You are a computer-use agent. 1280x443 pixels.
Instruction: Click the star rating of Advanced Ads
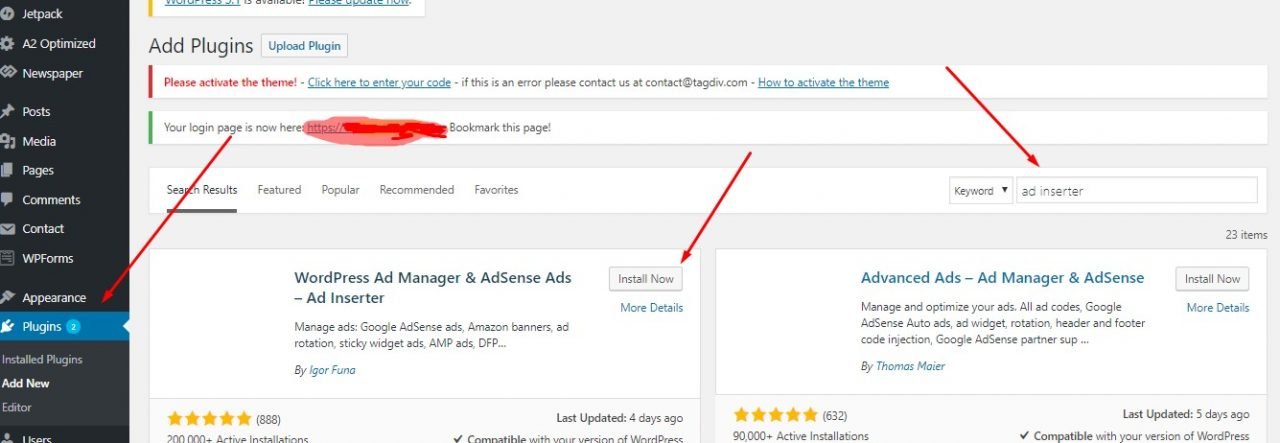coord(776,415)
